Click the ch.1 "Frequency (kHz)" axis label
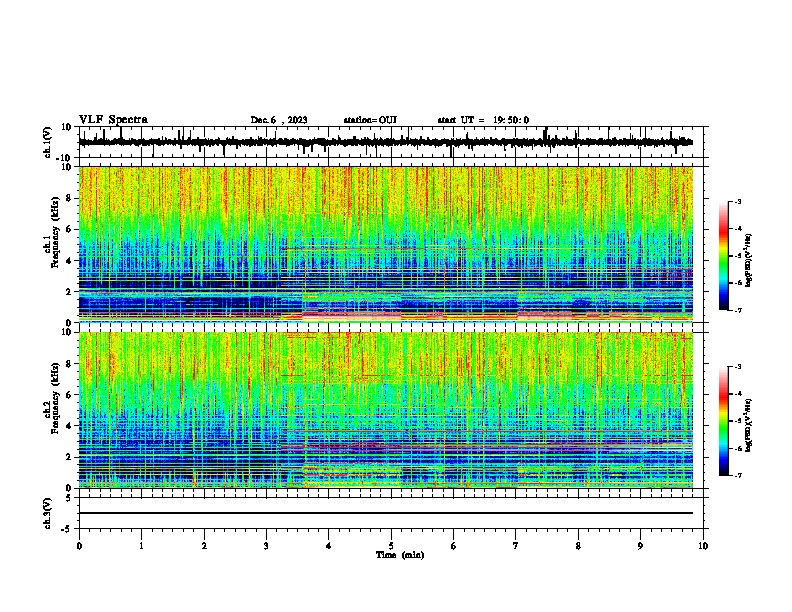Viewport: 792px width, 612px height. coord(56,233)
